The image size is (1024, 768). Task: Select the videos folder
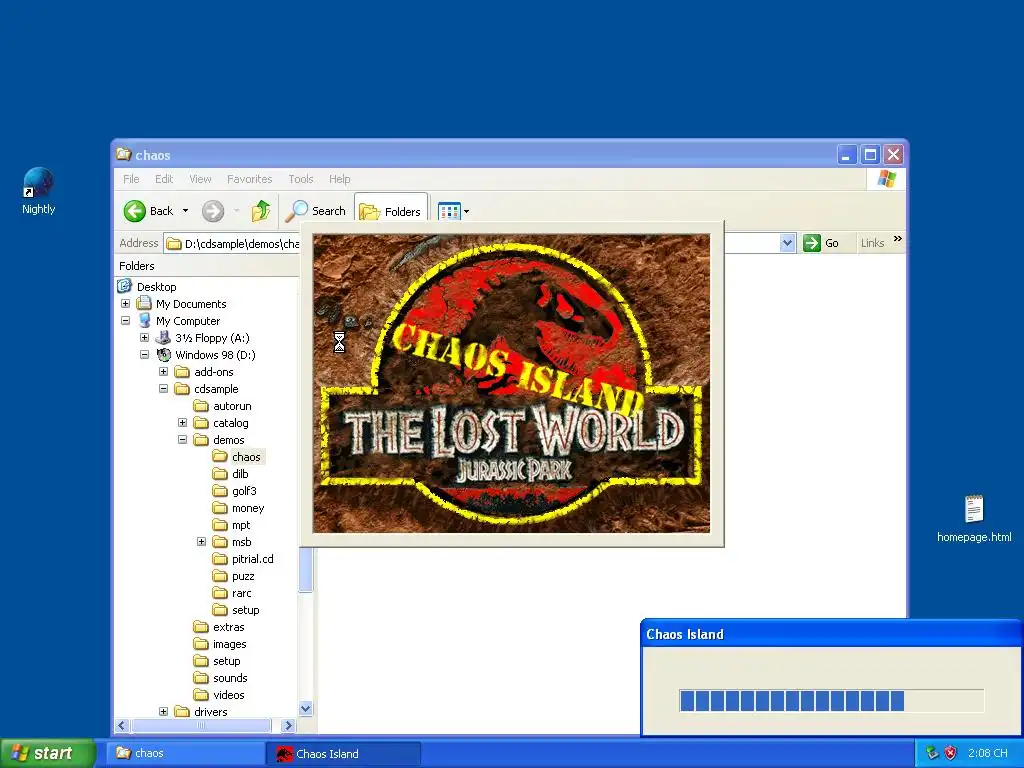229,694
